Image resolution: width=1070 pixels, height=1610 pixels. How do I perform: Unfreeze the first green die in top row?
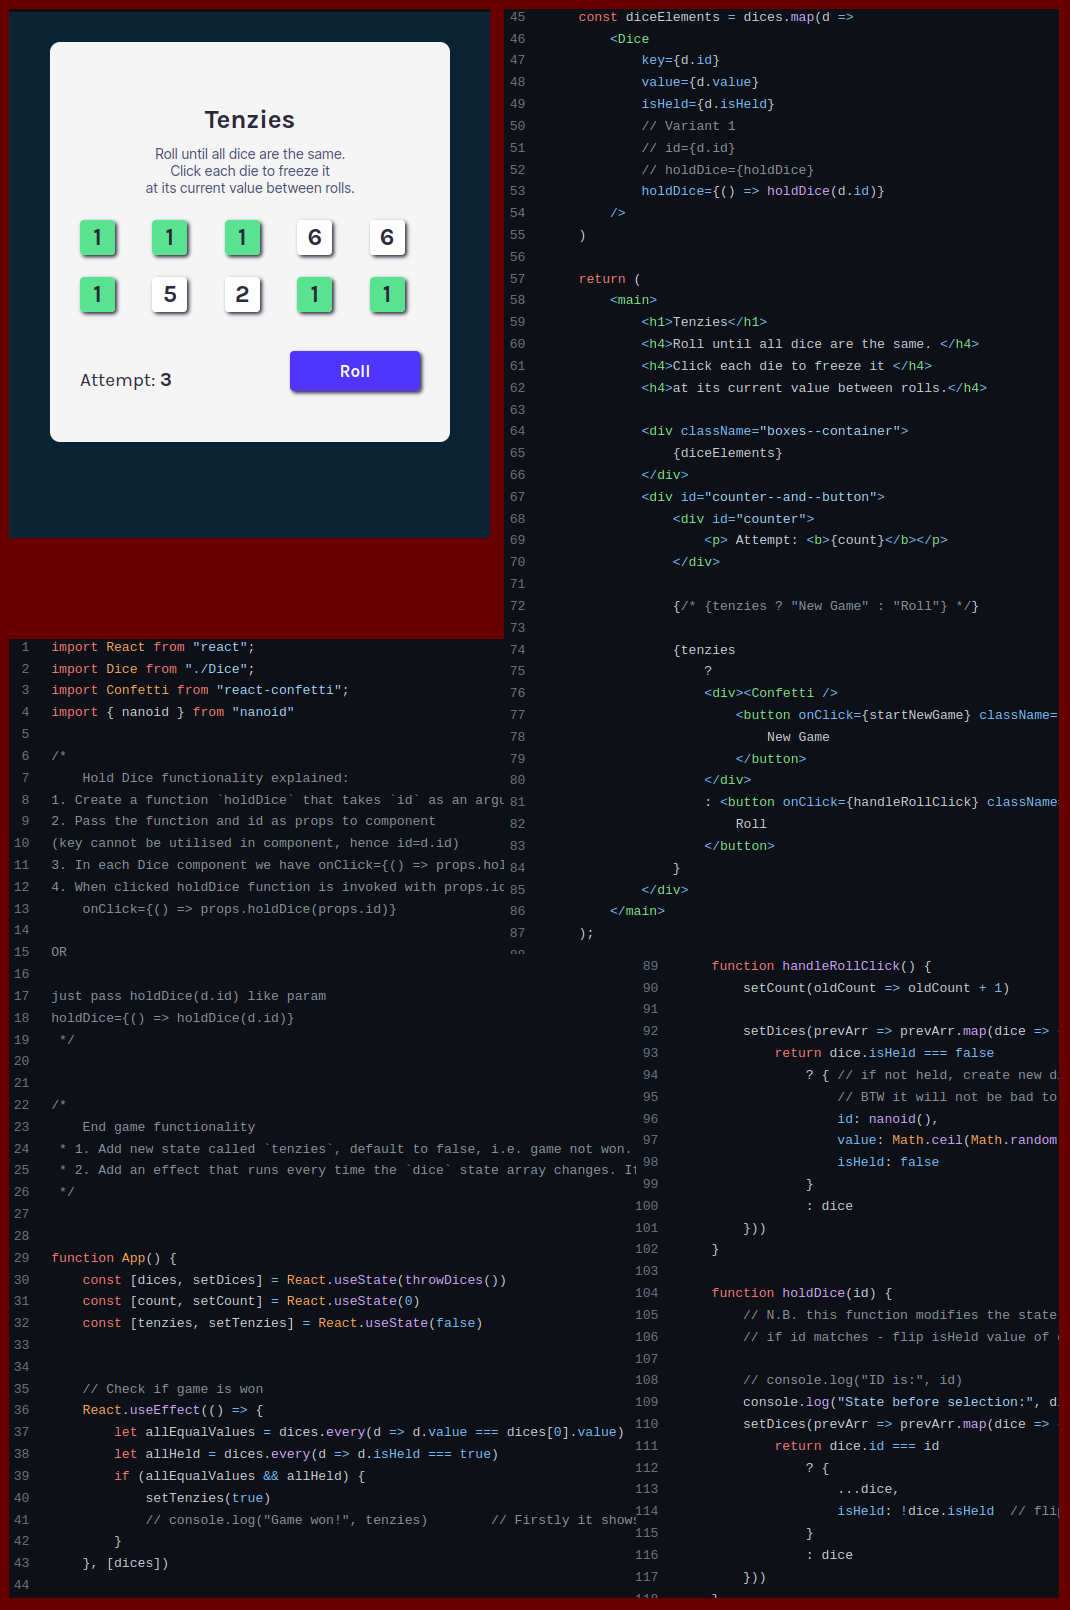(97, 238)
